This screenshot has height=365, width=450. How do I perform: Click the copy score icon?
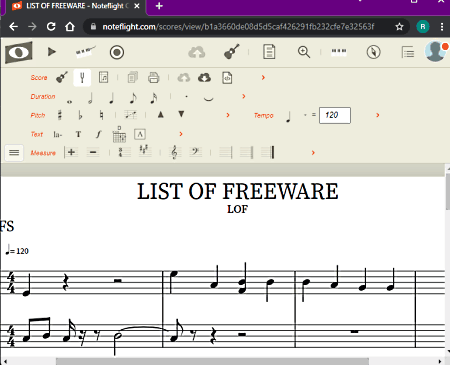(x=133, y=78)
